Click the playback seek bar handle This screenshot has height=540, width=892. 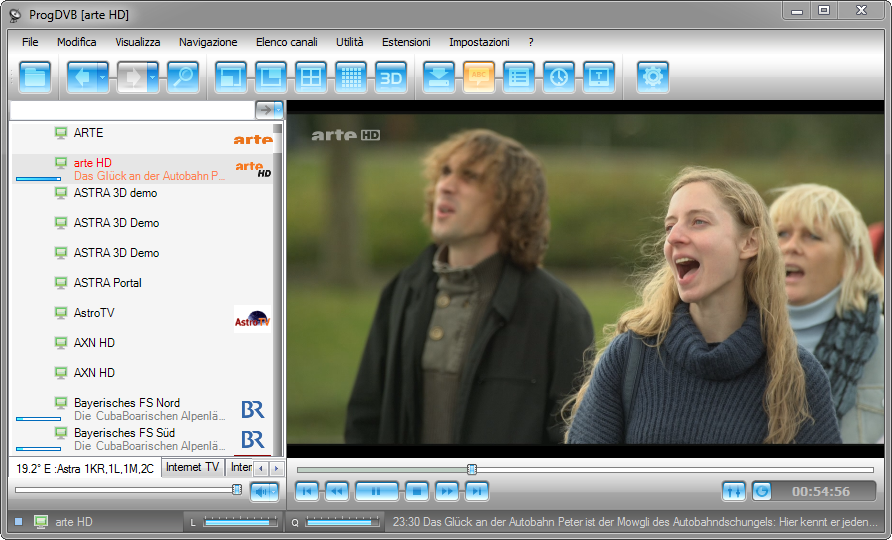[x=472, y=469]
